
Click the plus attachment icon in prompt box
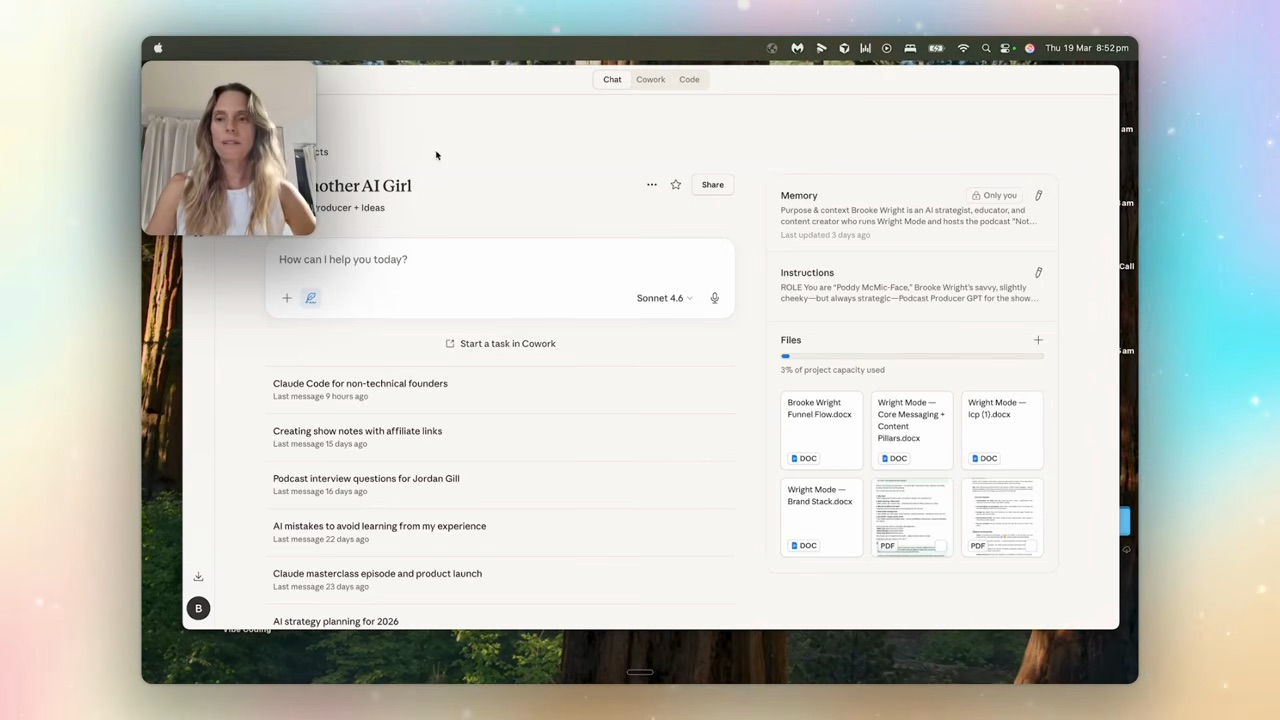click(x=287, y=298)
